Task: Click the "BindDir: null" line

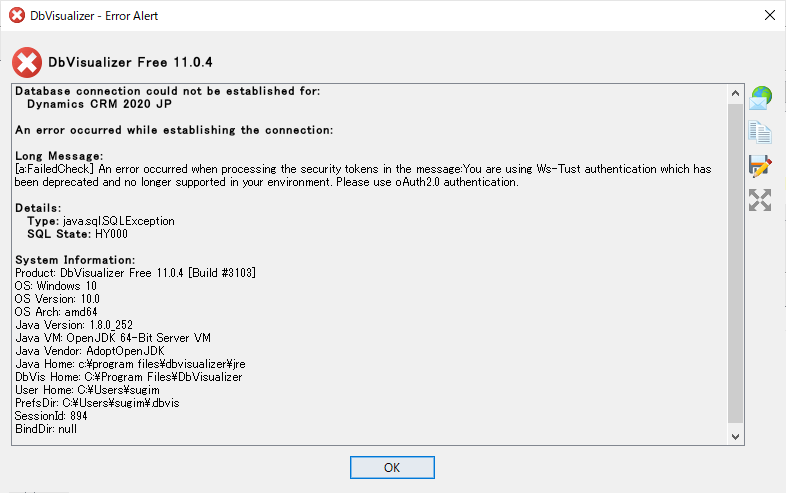Action: [x=46, y=429]
